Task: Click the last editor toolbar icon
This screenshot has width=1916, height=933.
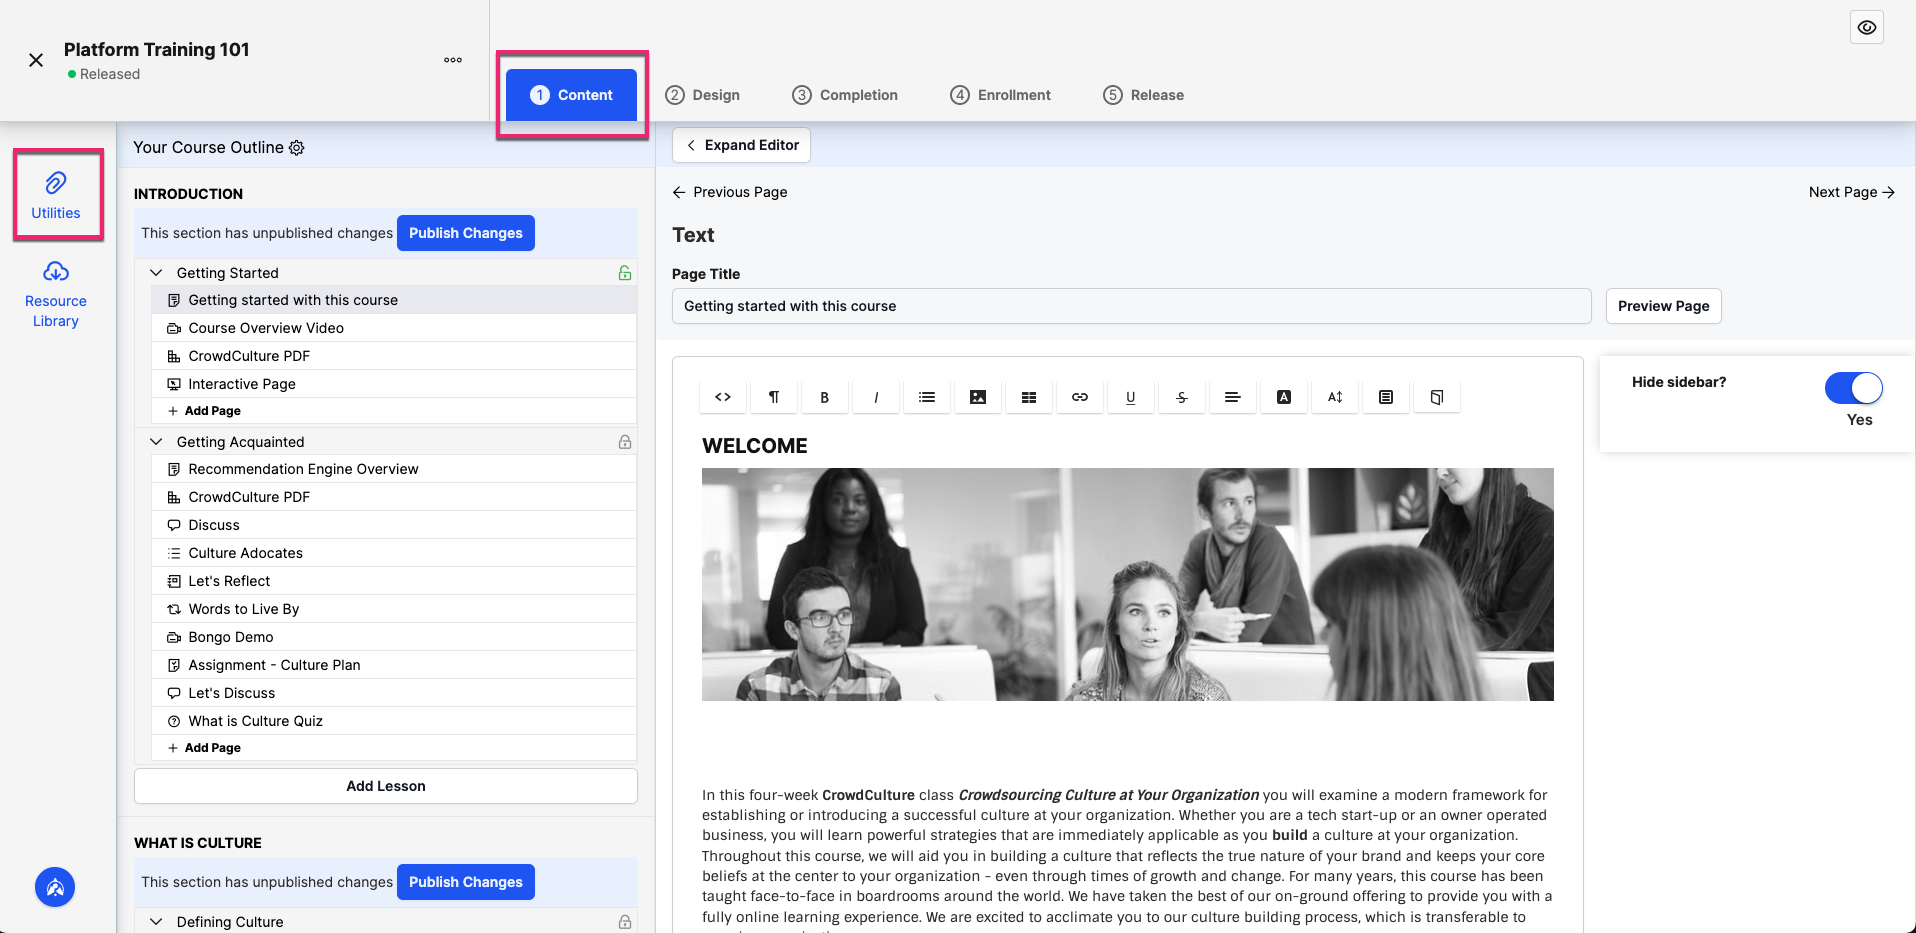Action: point(1437,397)
